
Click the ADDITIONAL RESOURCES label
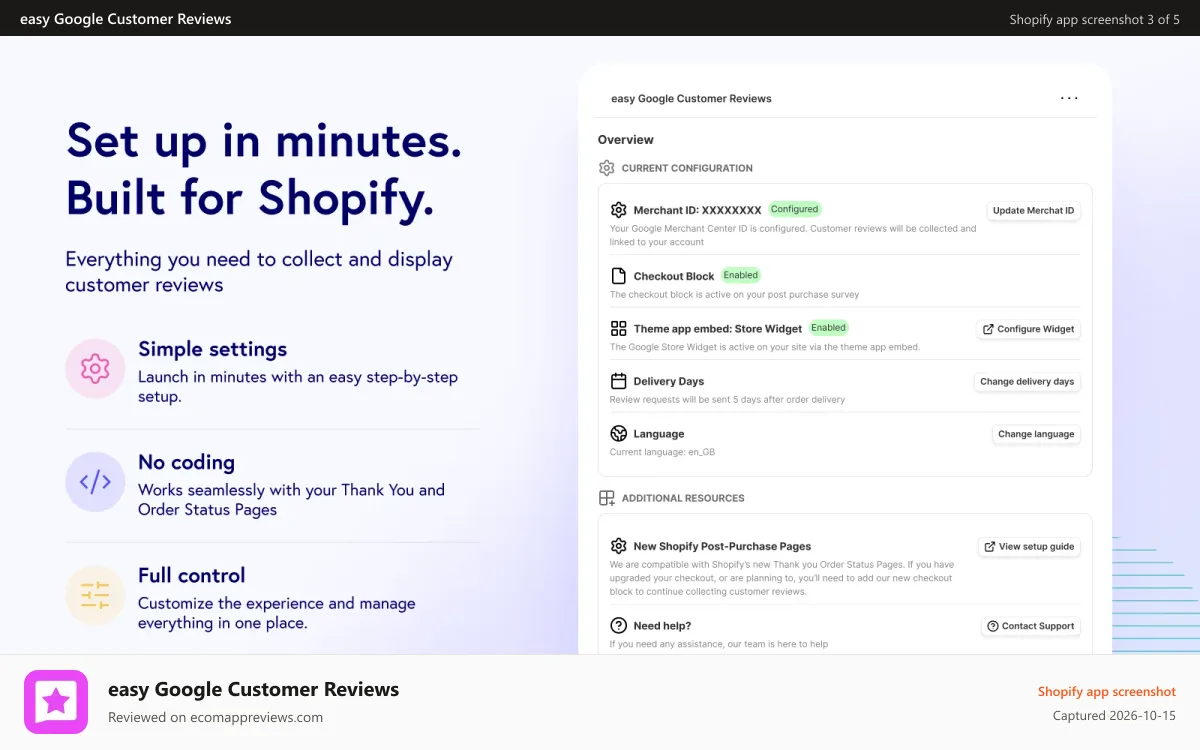(683, 498)
